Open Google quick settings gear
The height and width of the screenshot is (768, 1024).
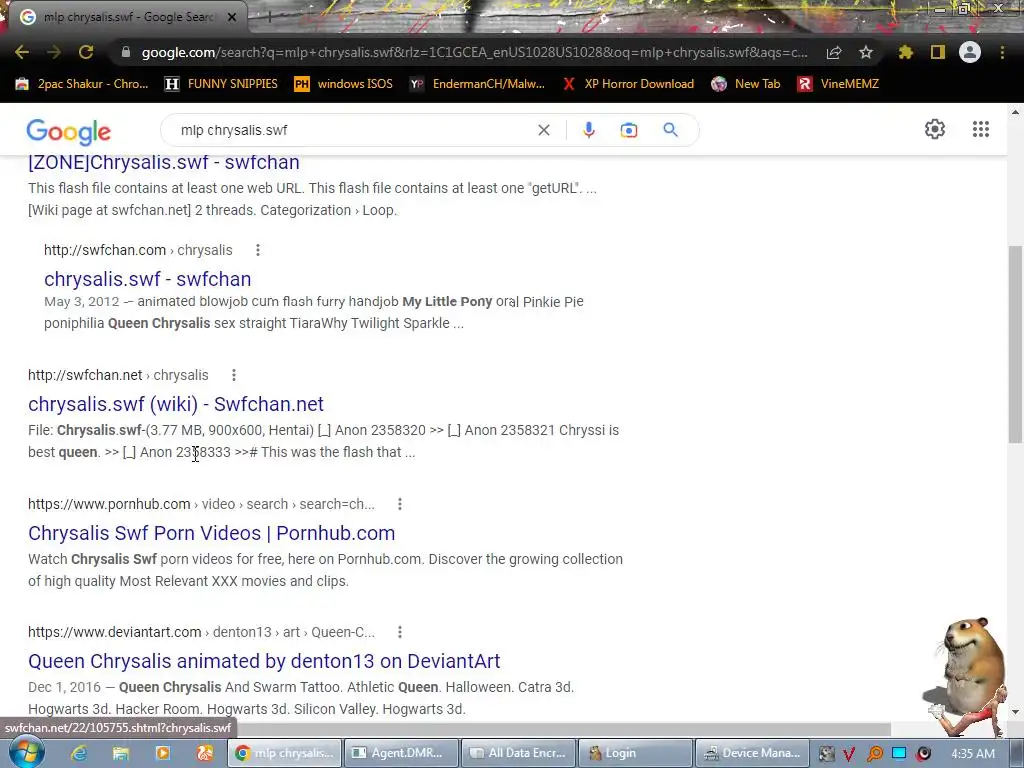(935, 129)
